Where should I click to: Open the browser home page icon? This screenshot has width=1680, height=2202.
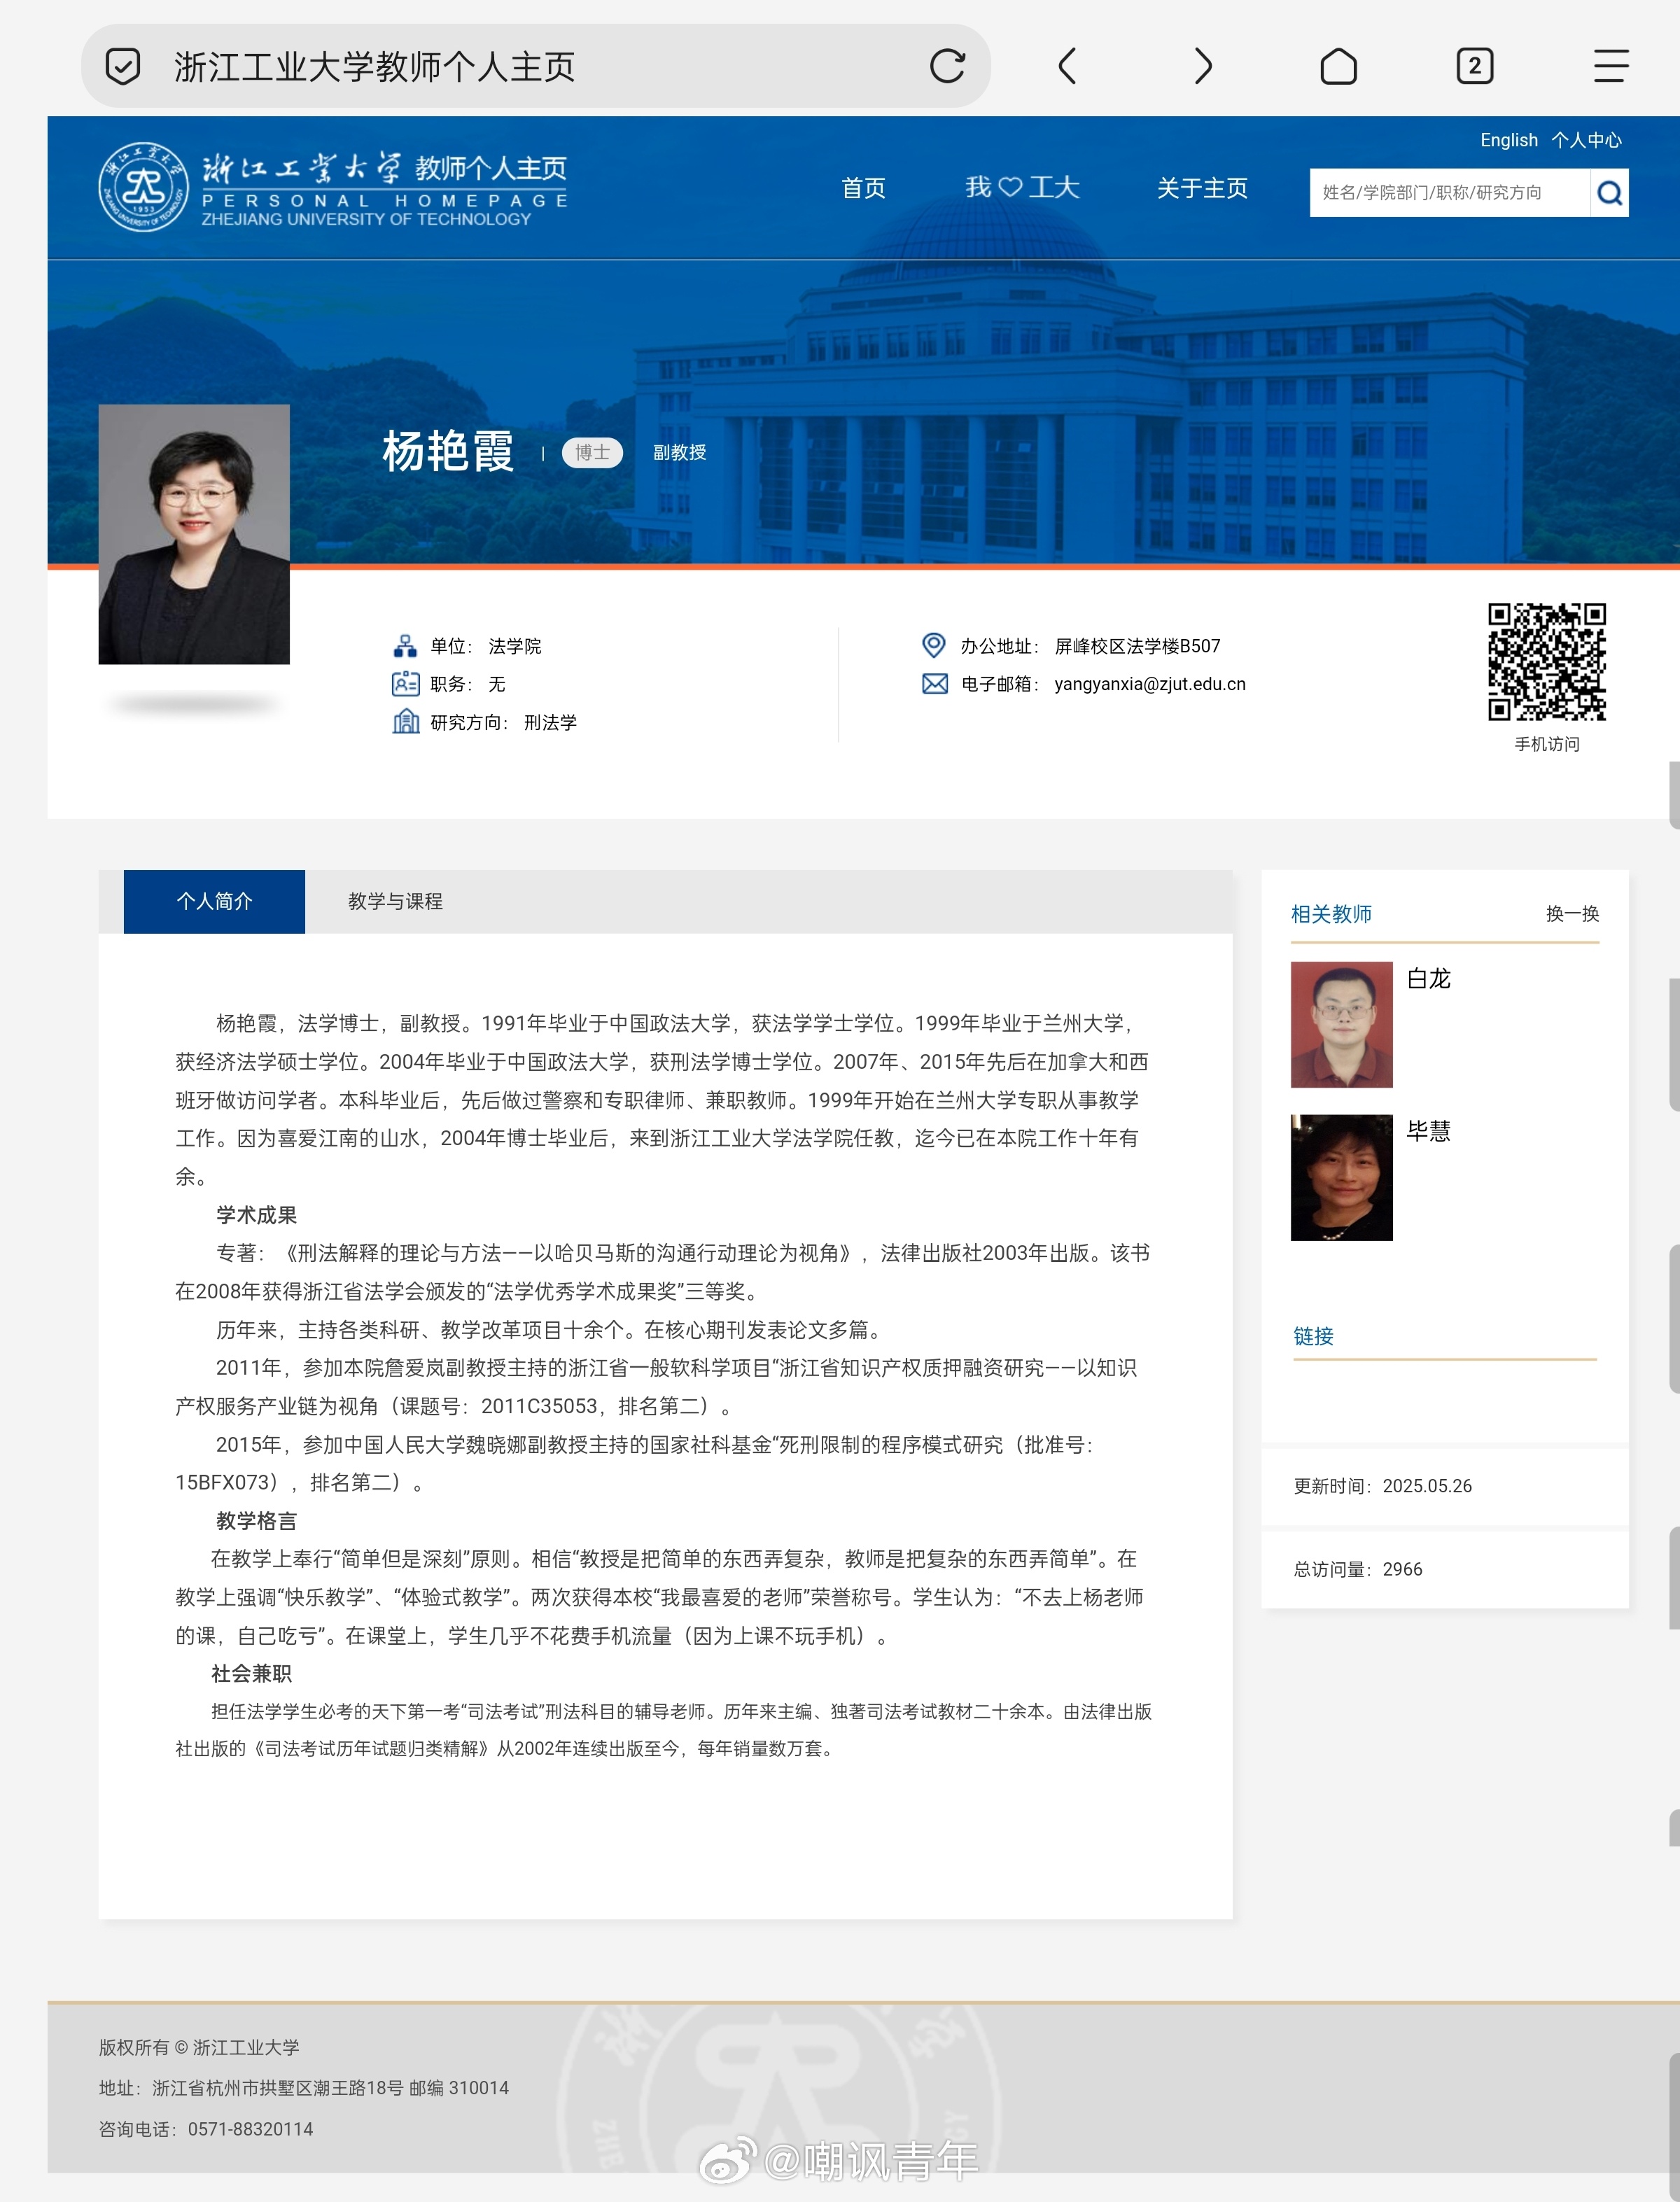click(x=1338, y=66)
